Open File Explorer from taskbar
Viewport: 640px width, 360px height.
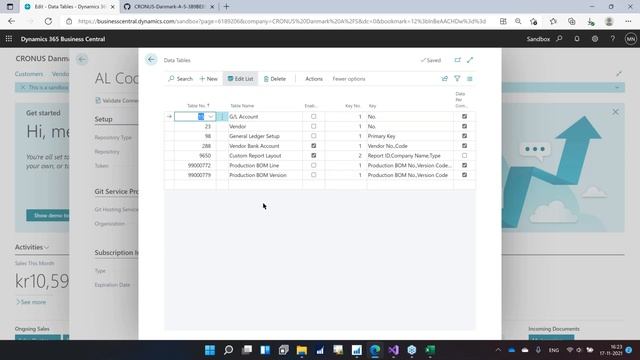tap(302, 350)
